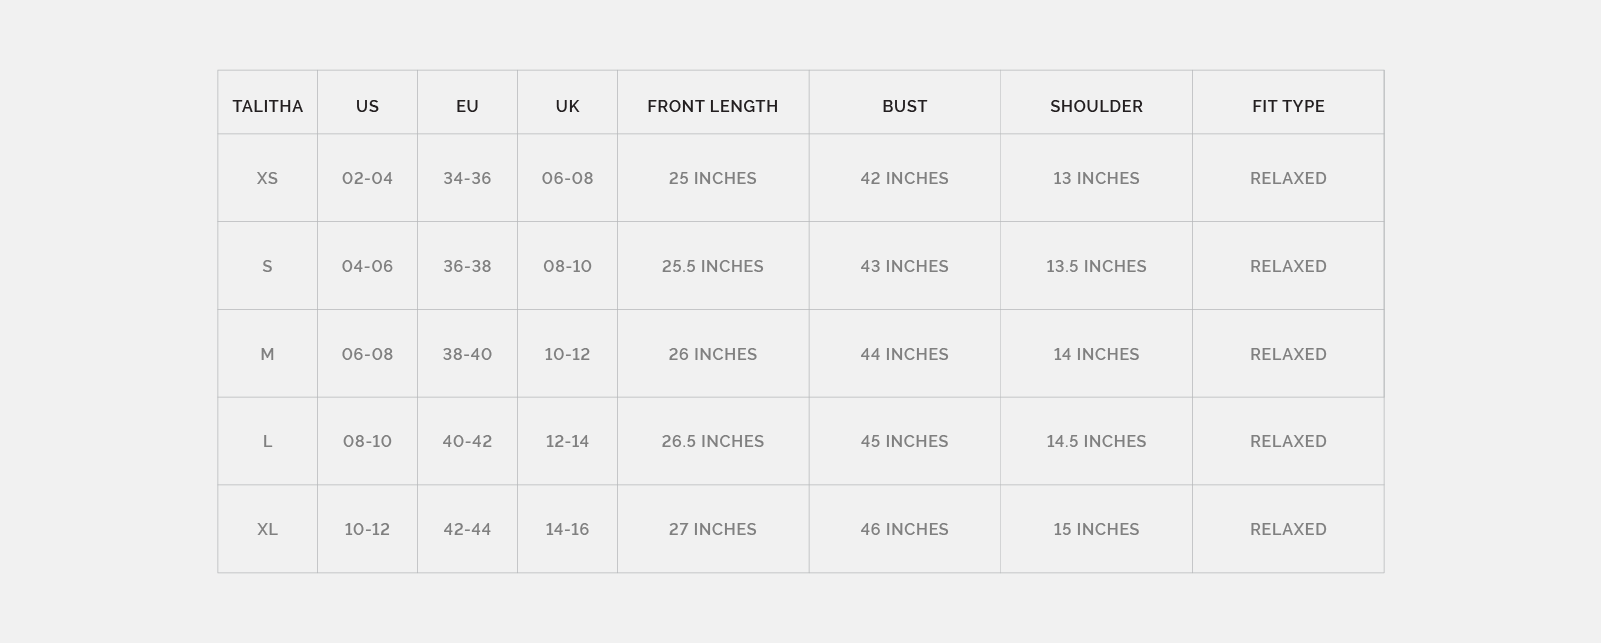Select the FRONT LENGTH header cell

tap(712, 106)
